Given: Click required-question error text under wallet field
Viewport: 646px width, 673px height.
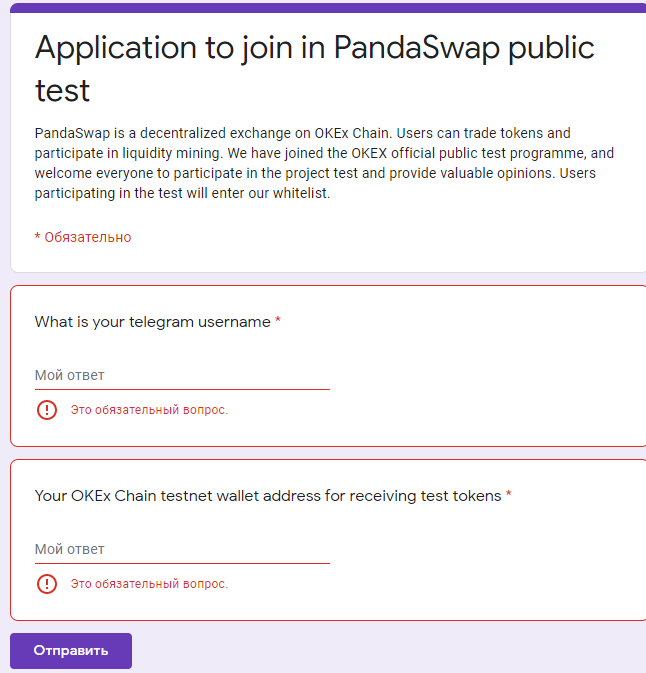Looking at the screenshot, I should (x=149, y=584).
